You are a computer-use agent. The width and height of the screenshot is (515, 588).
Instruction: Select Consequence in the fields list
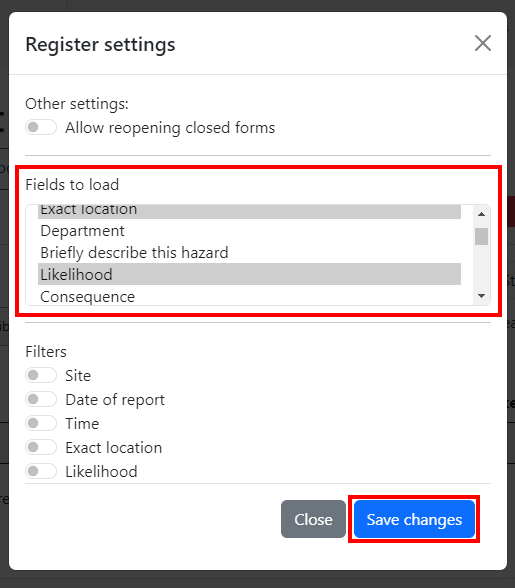(249, 296)
